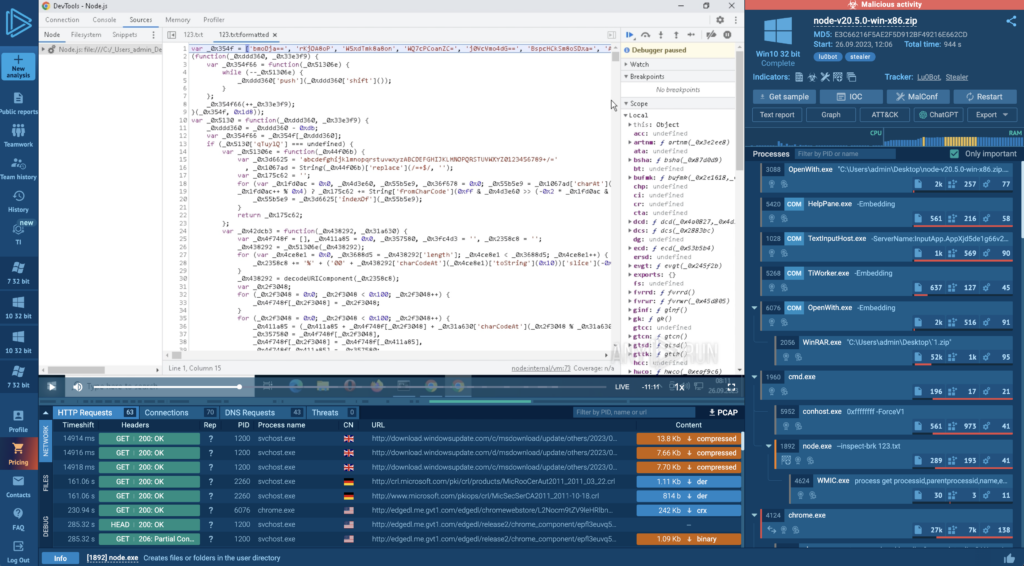Open the ATT&CK matrix button
Screen dimensions: 1024x566
(885, 114)
